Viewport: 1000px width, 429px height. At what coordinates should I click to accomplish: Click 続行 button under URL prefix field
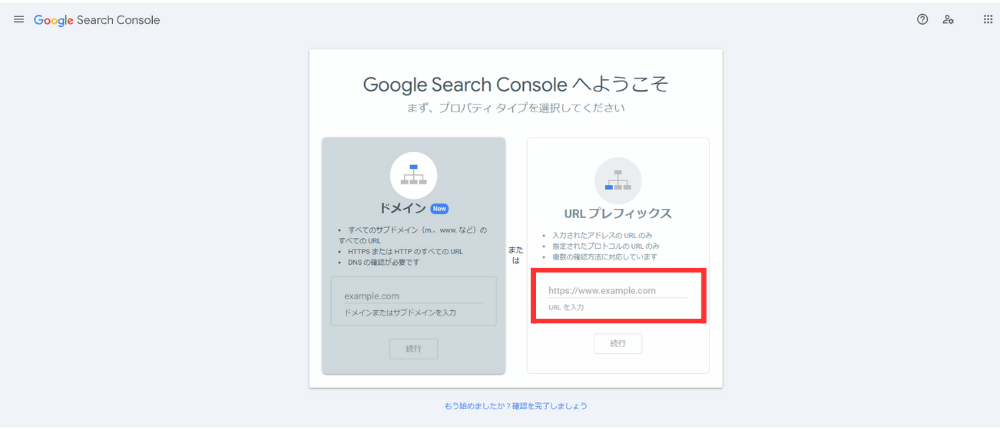pyautogui.click(x=618, y=344)
